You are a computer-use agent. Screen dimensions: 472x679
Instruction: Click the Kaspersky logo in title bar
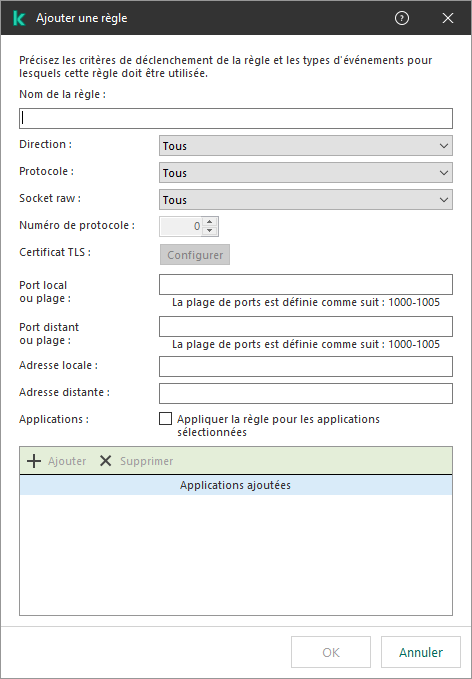pos(19,18)
